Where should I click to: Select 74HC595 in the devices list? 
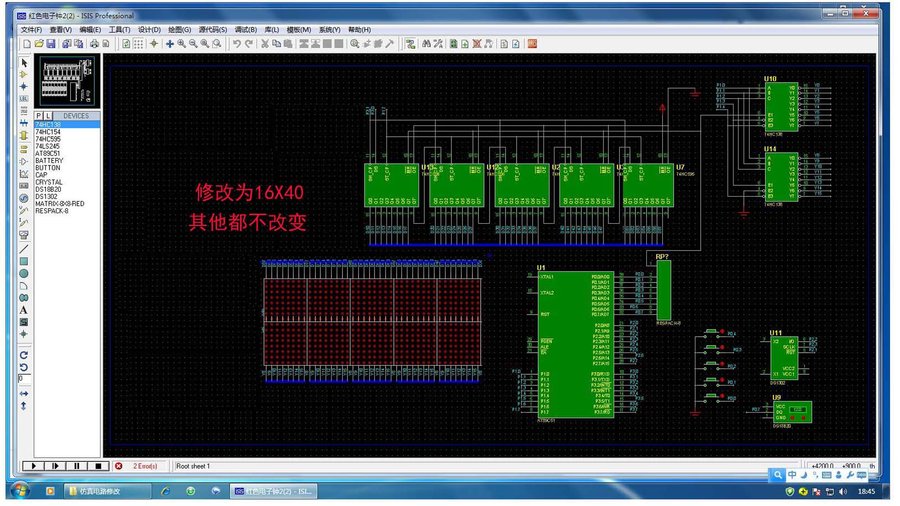[50, 138]
